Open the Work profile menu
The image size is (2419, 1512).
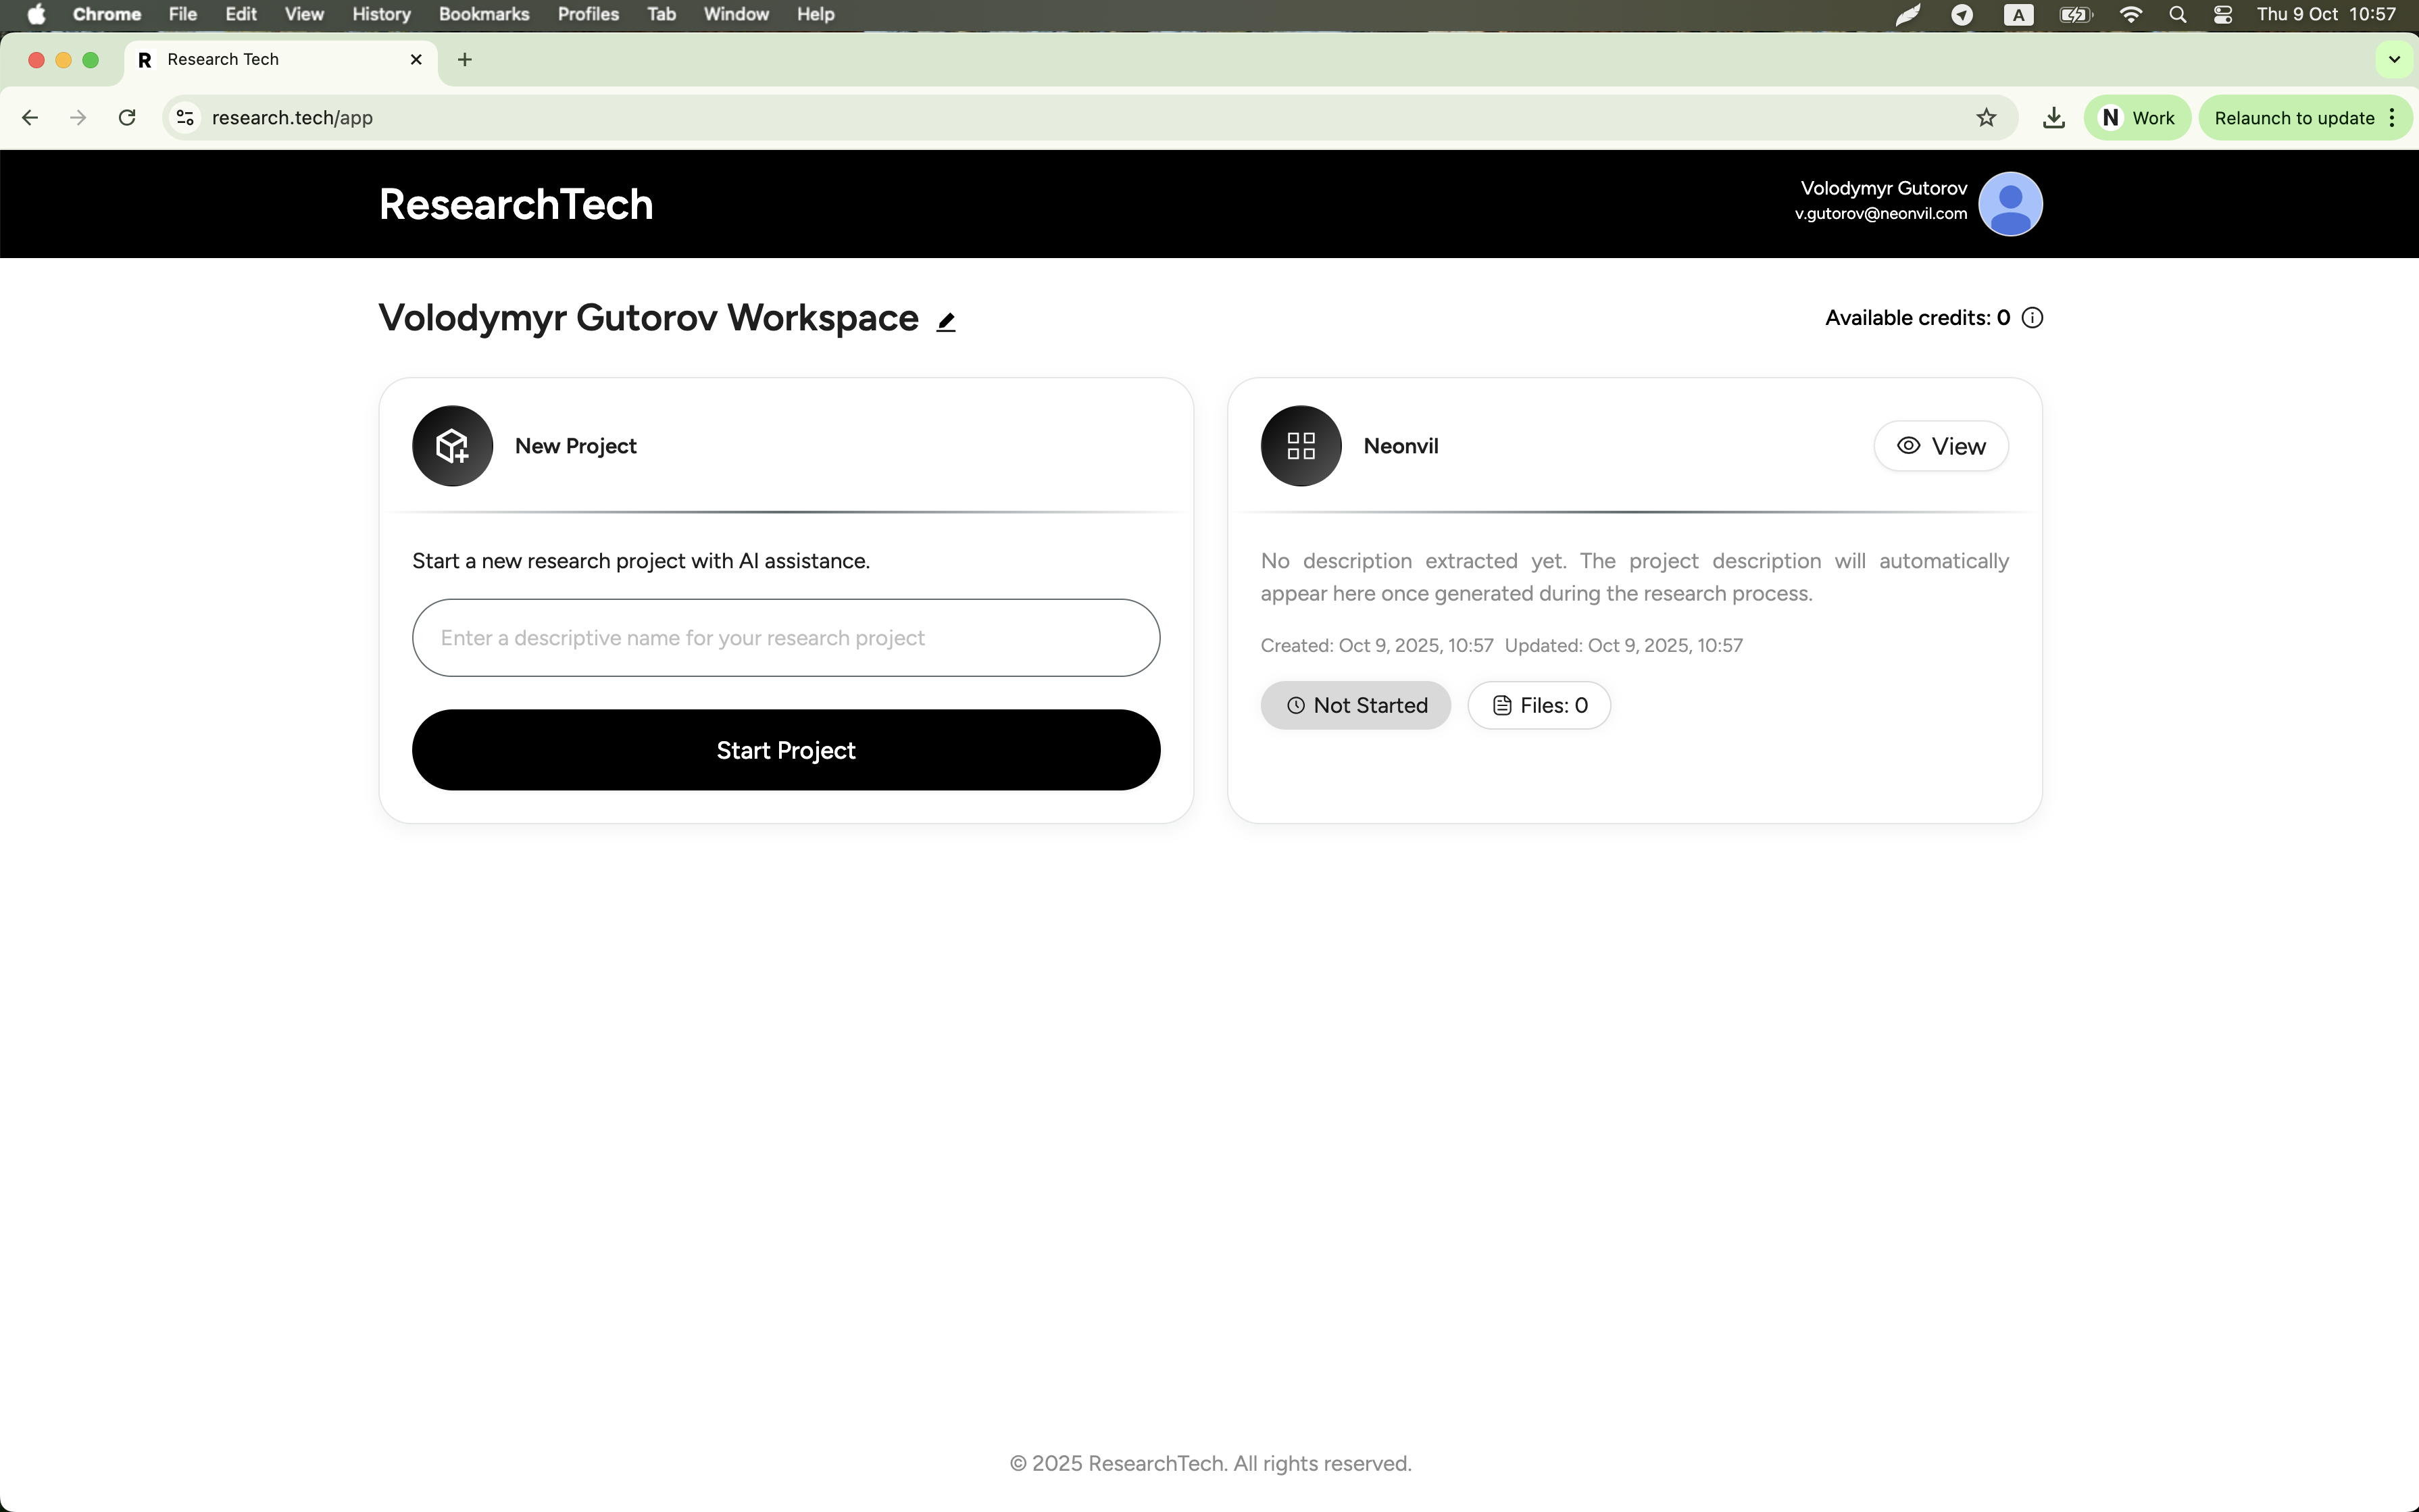(x=2138, y=117)
